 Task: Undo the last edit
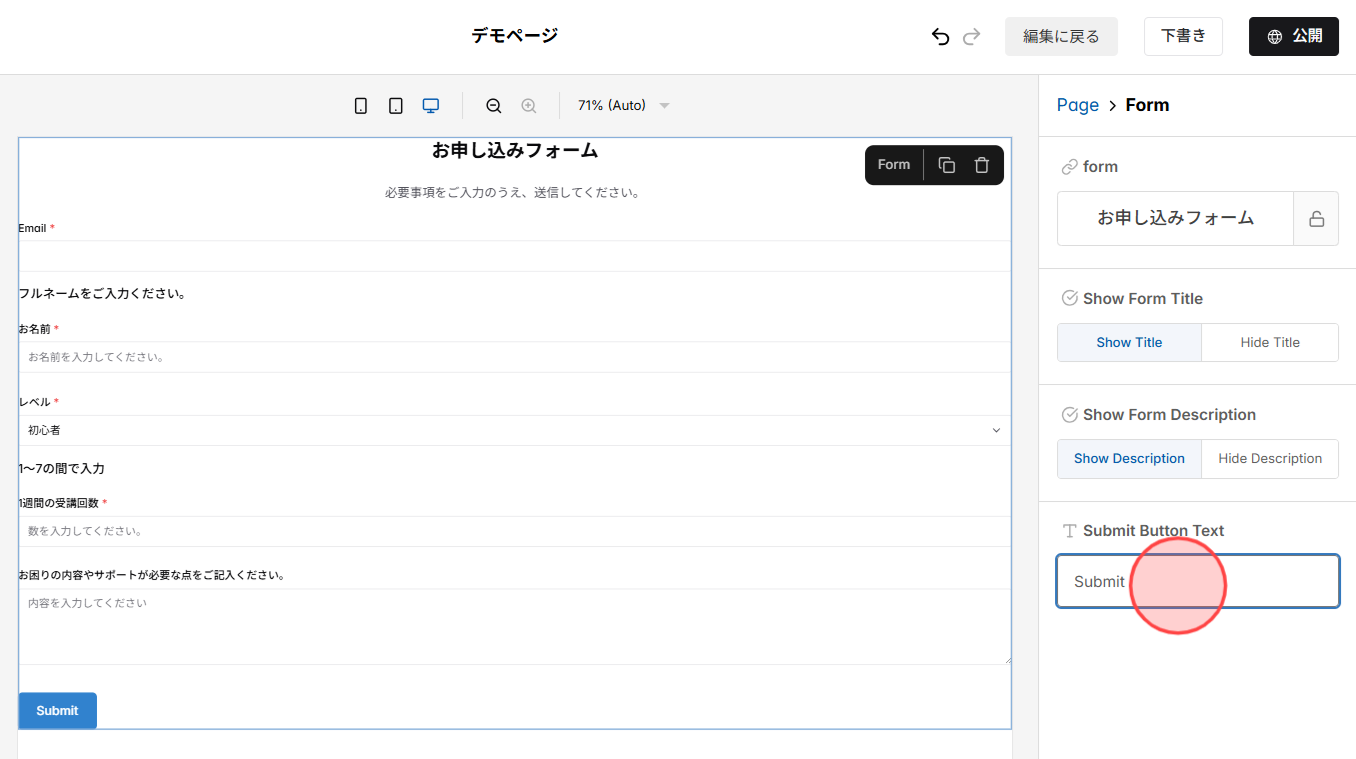click(939, 36)
